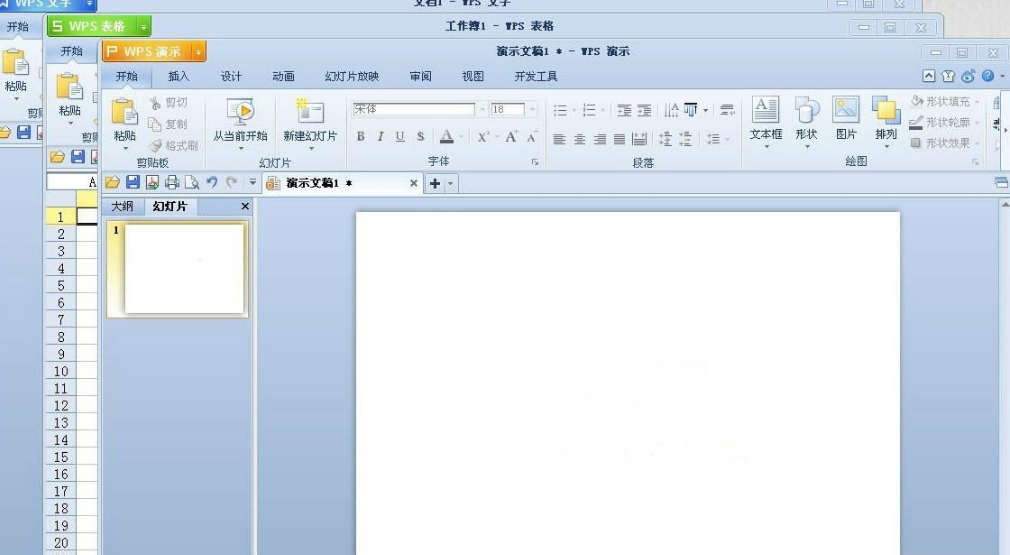Click the Print icon in quick toolbar
Viewport: 1010px width, 555px height.
pos(172,183)
